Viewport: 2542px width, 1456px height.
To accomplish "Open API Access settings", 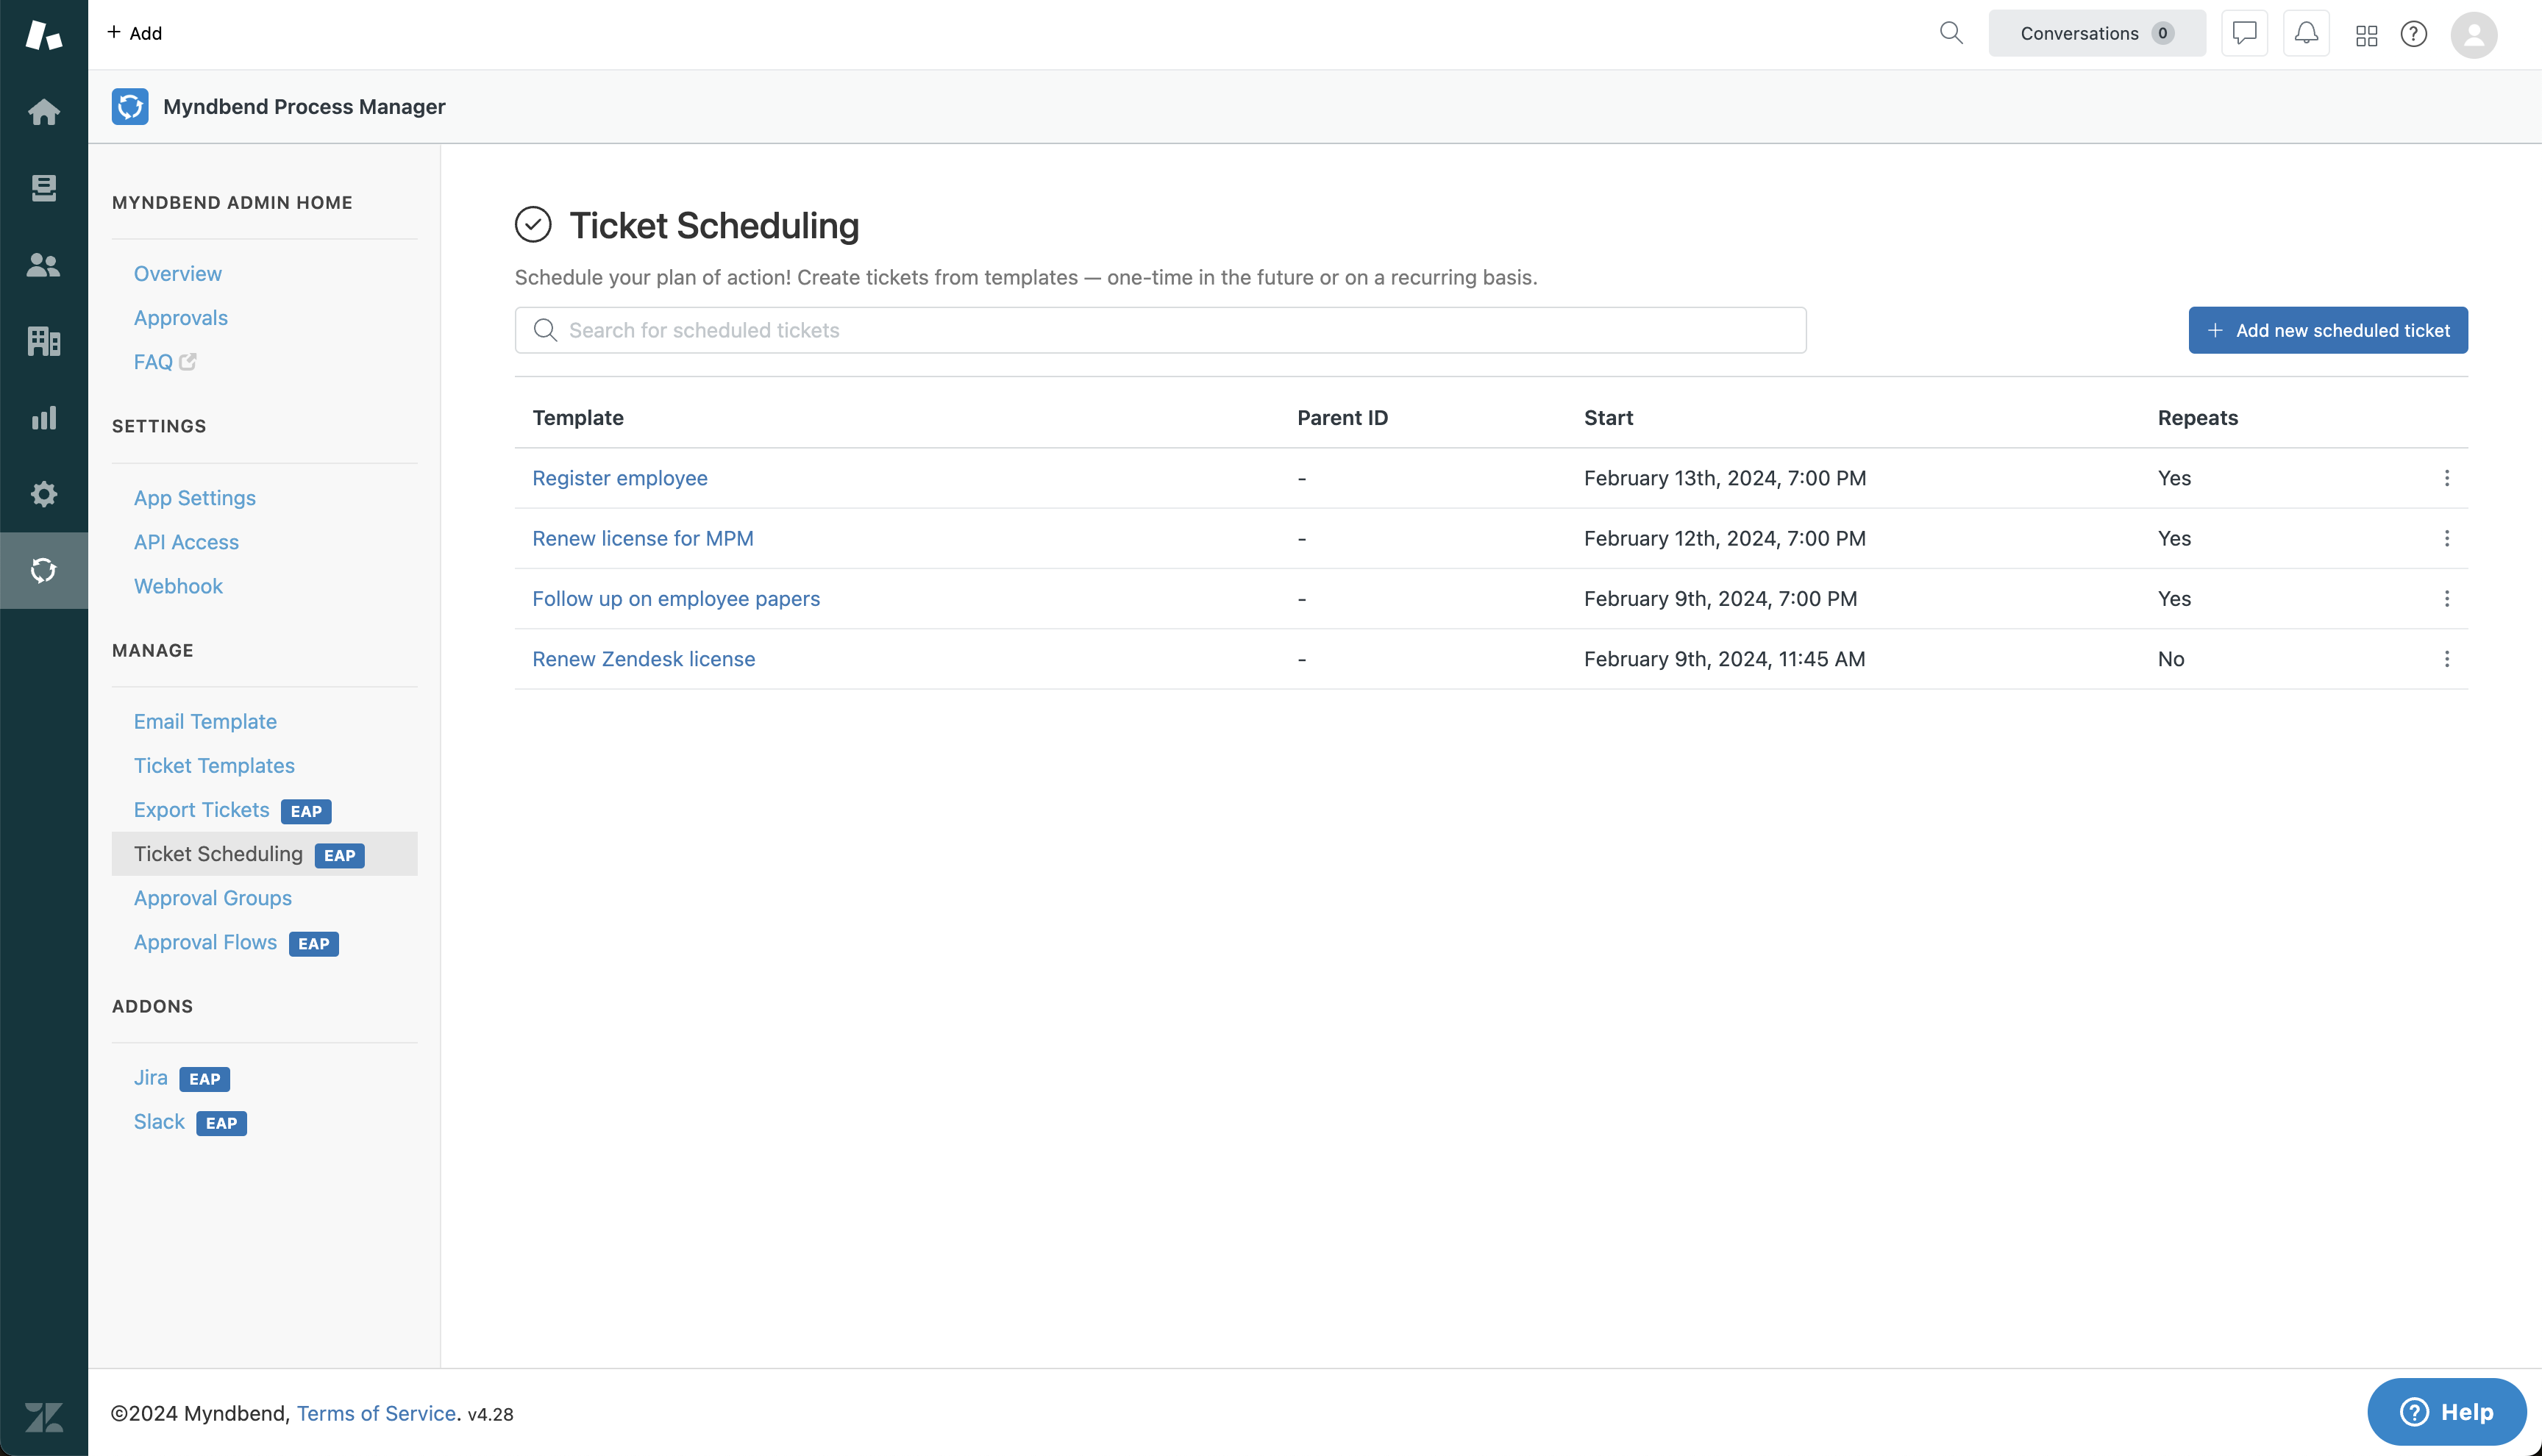I will pyautogui.click(x=186, y=541).
